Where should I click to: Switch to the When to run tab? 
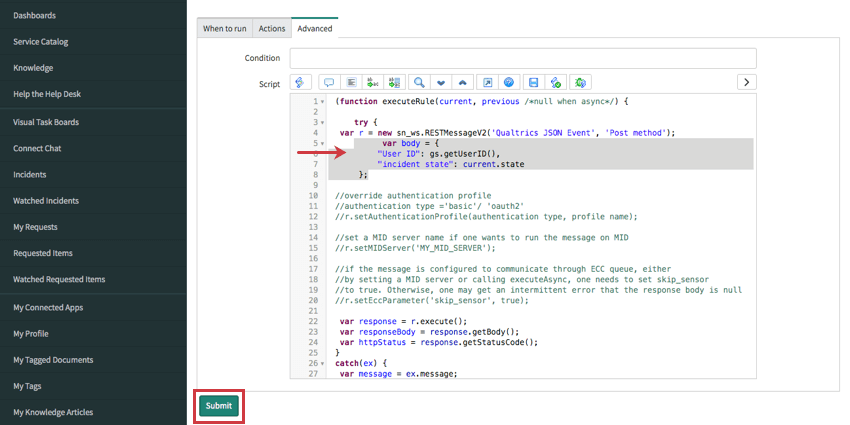pyautogui.click(x=225, y=29)
